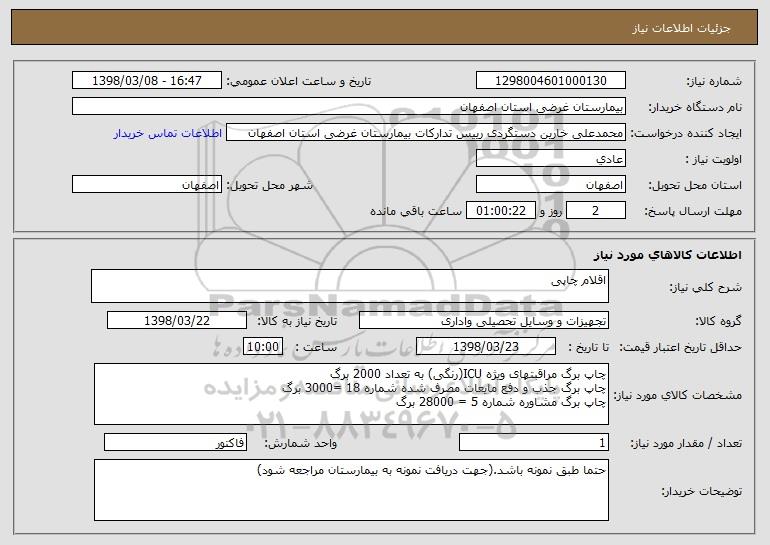Select the remaining time field 01:00:22
Image resolution: width=770 pixels, height=545 pixels.
point(500,211)
